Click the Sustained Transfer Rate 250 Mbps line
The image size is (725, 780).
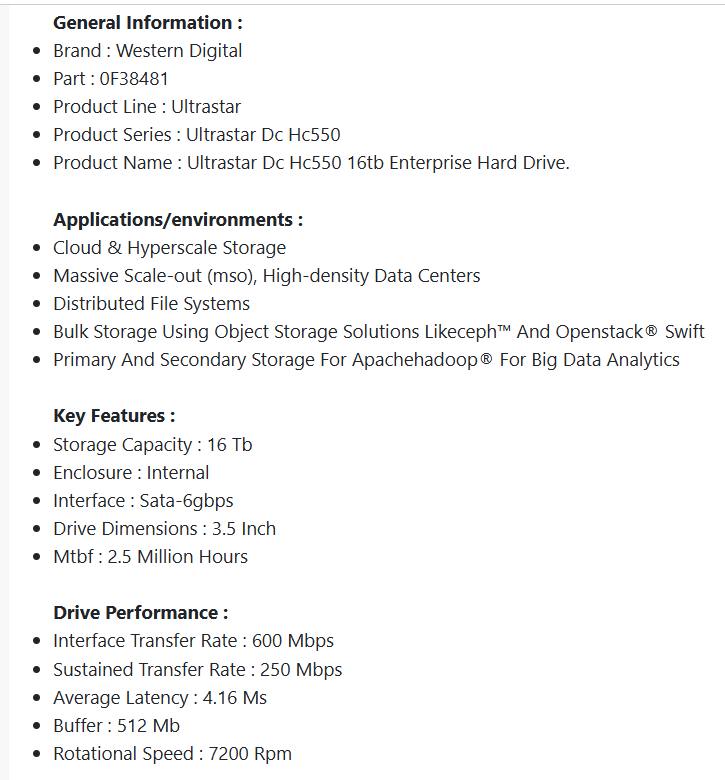(x=197, y=669)
